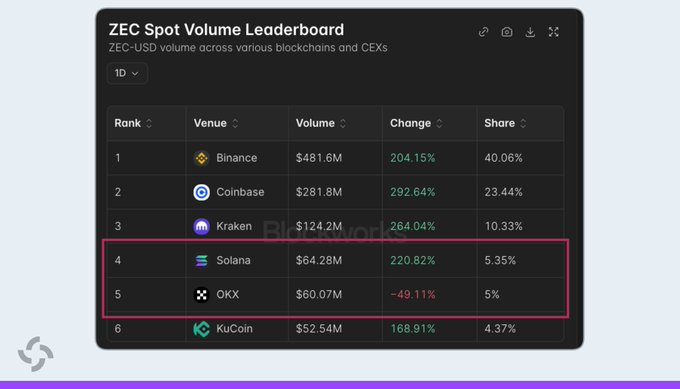Click the -49.11% change value
Screen dimensions: 680x389
[412, 295]
